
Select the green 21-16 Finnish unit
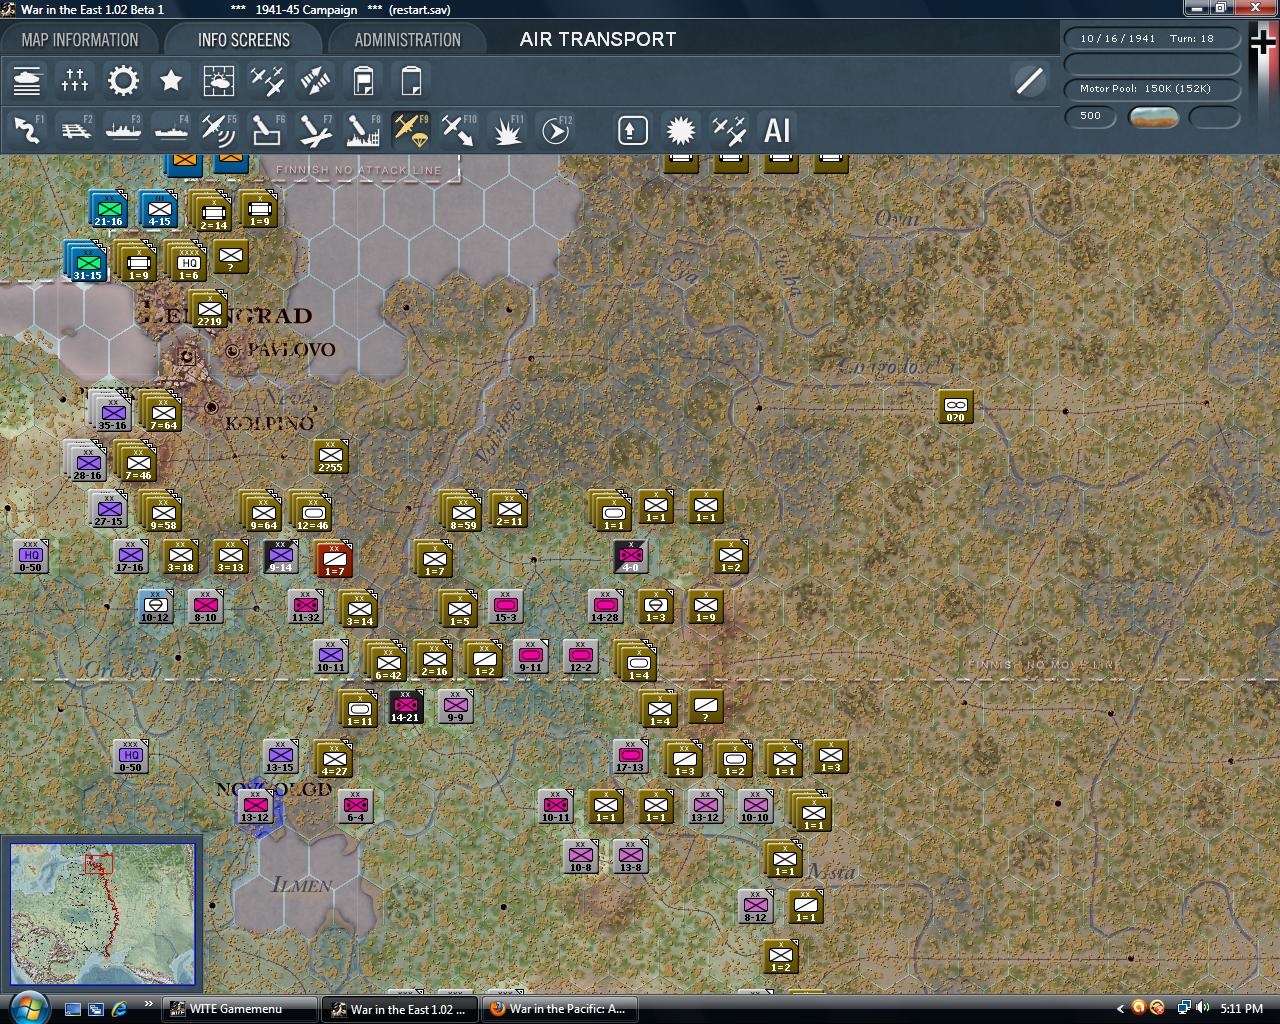coord(108,210)
